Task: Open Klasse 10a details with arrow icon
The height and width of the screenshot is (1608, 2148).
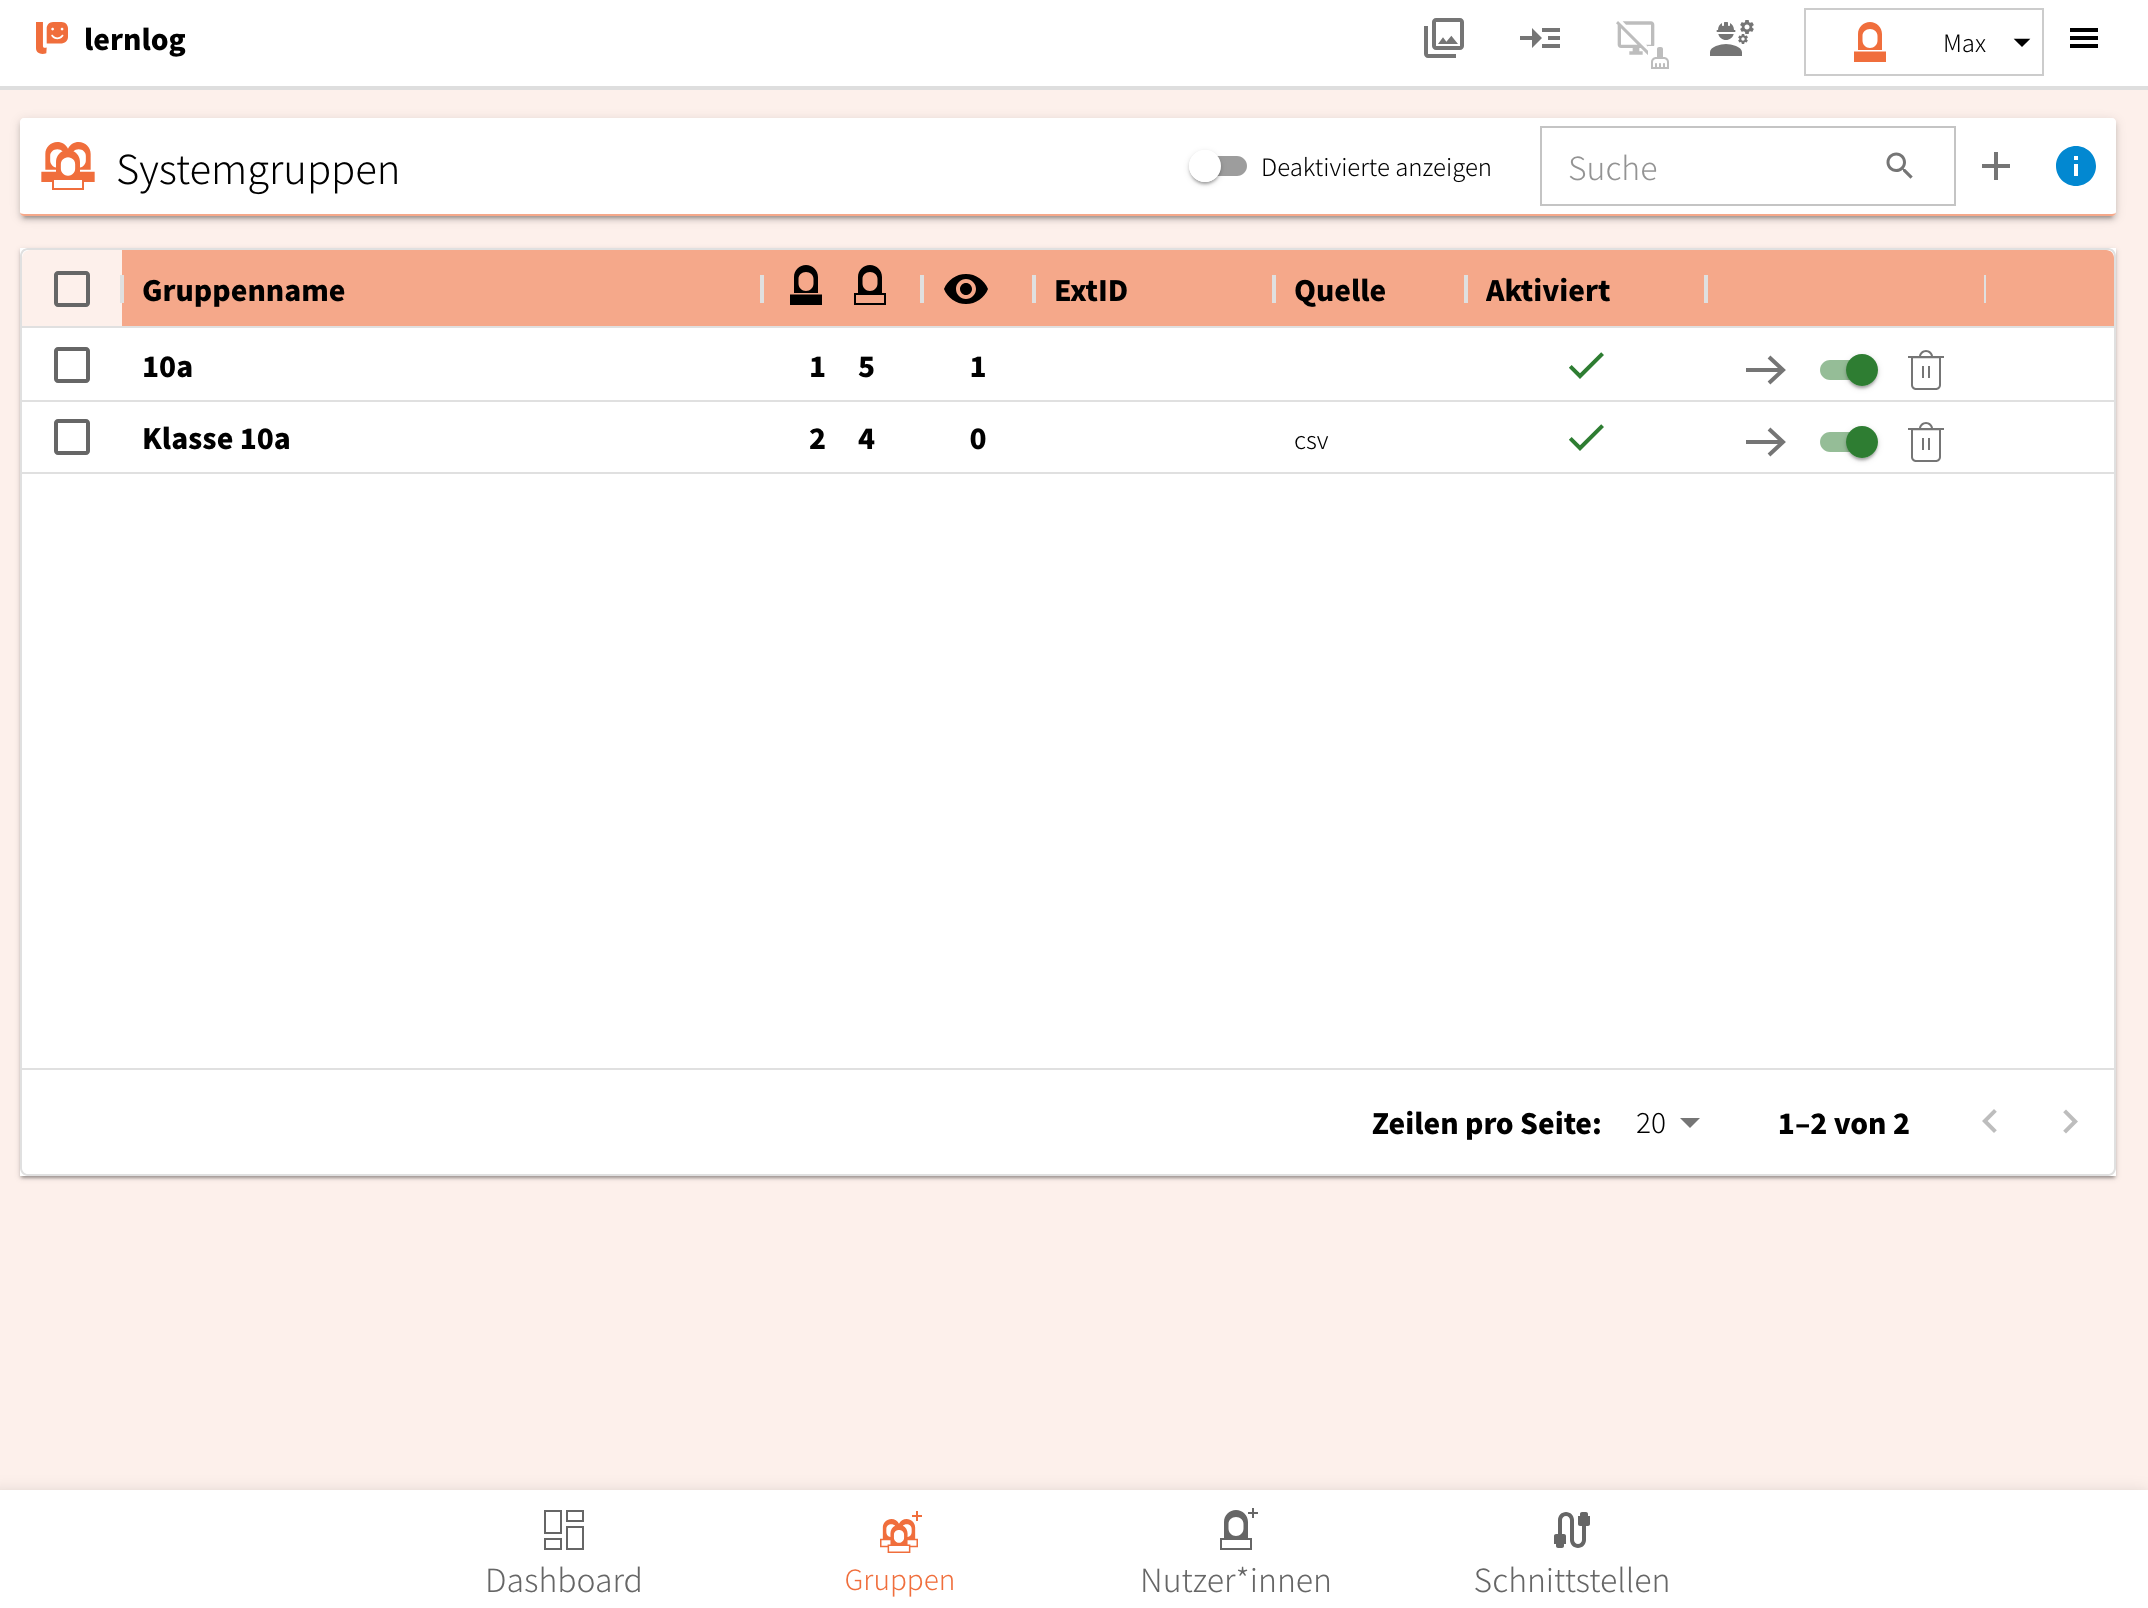Action: [1765, 442]
